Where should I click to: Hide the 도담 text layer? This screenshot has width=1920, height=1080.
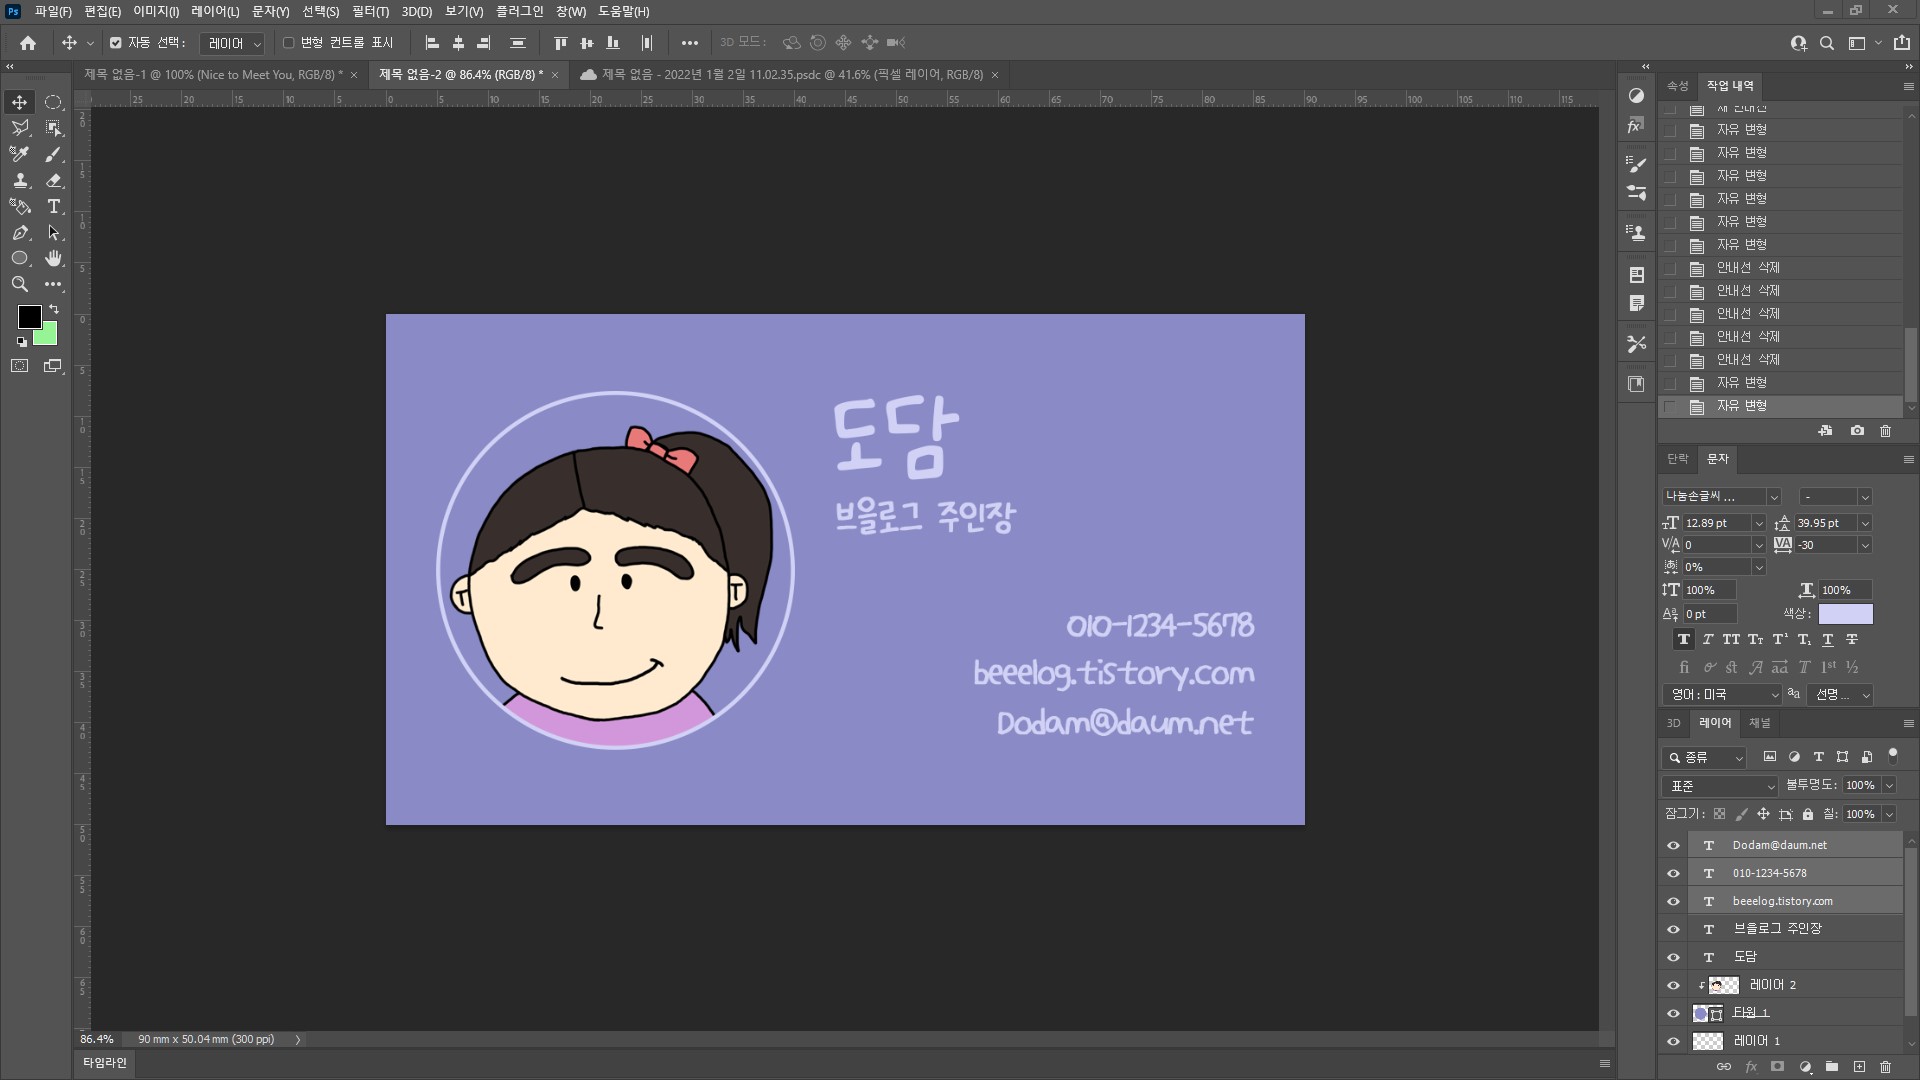1673,957
